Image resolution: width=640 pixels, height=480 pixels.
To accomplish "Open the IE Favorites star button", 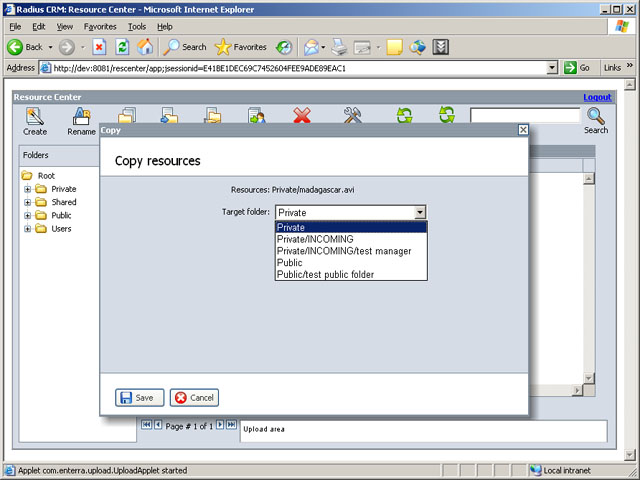I will (240, 47).
